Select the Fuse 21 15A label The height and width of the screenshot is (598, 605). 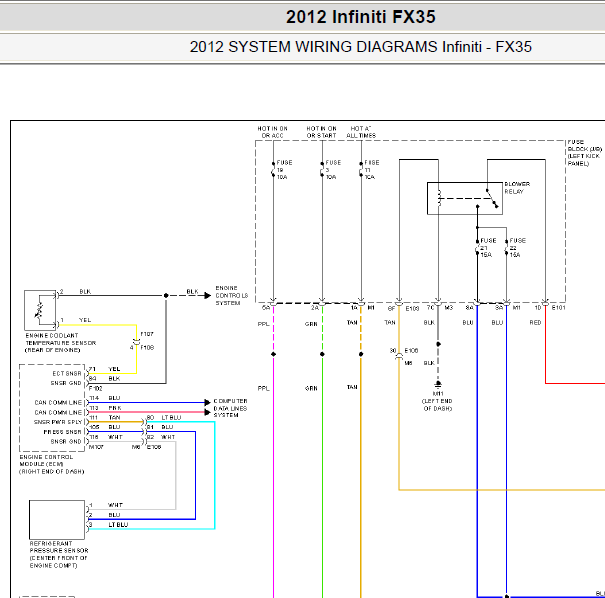488,248
